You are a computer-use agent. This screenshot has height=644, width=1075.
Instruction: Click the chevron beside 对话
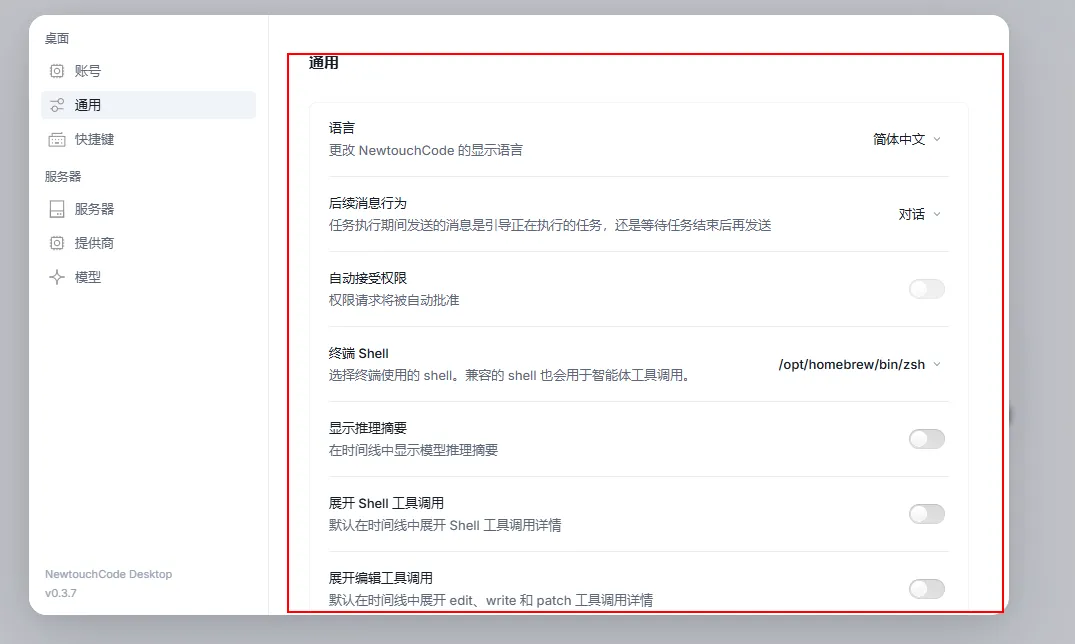pos(937,214)
